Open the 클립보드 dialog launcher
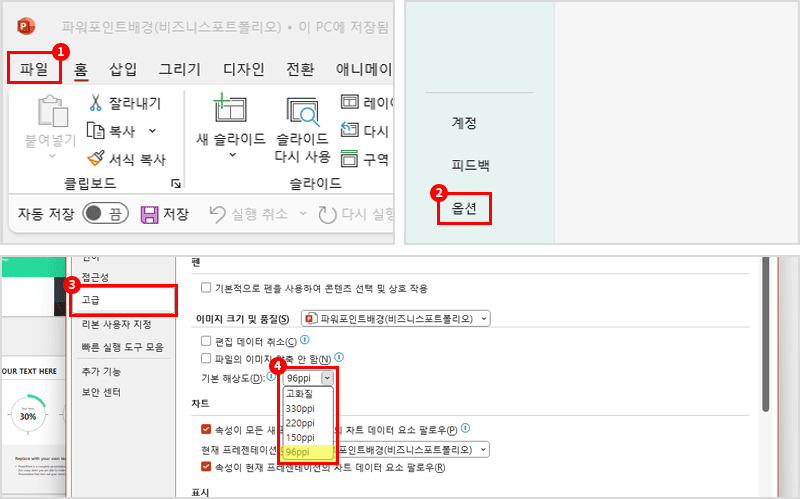Screen dimensions: 800x499 pyautogui.click(x=176, y=183)
